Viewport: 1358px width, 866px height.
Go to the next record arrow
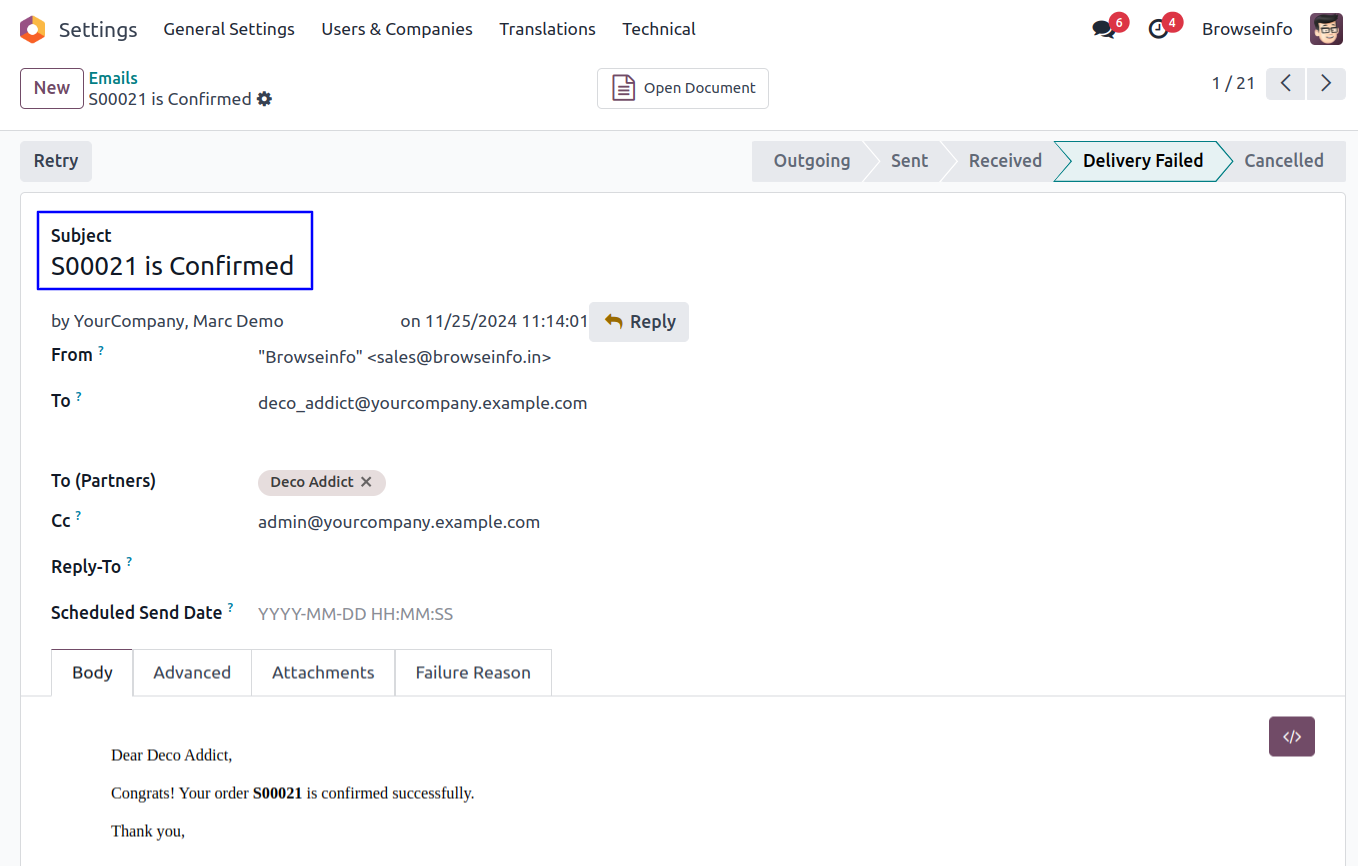1326,83
